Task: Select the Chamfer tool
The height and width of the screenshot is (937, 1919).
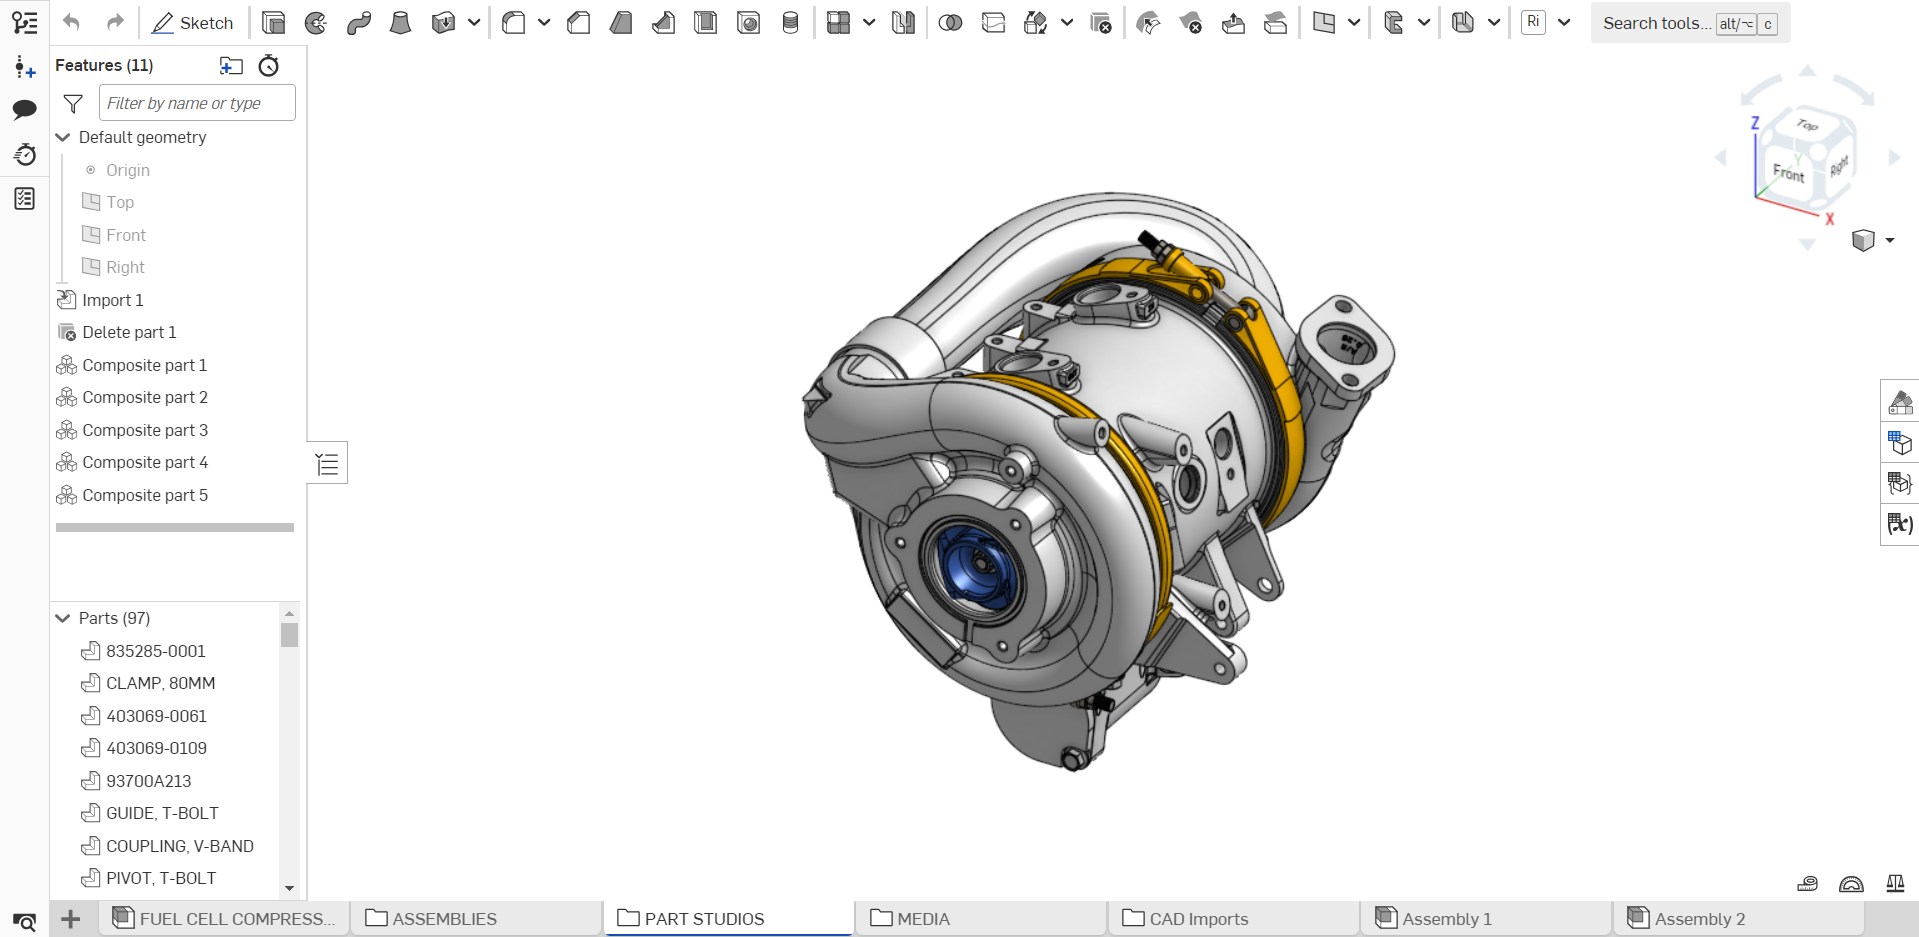Action: tap(578, 23)
